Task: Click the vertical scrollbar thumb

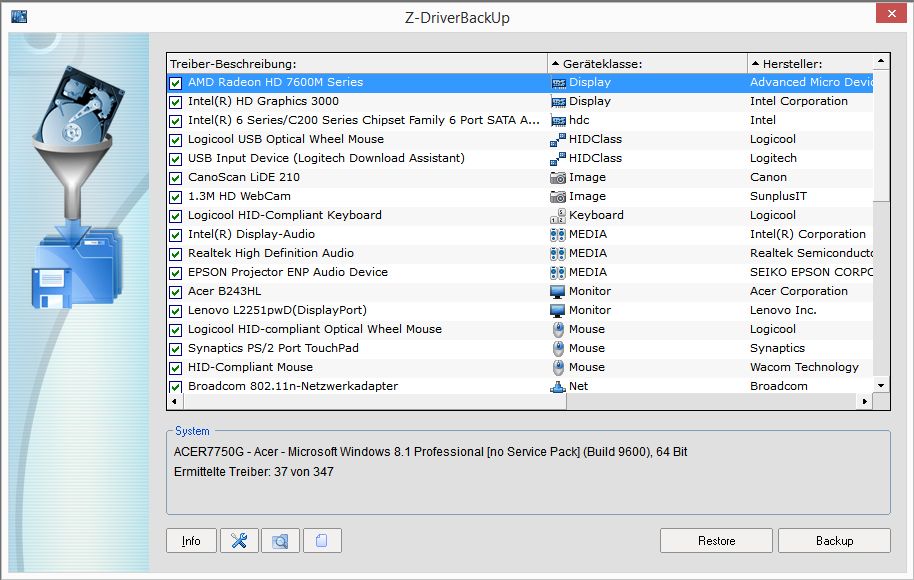Action: (881, 135)
